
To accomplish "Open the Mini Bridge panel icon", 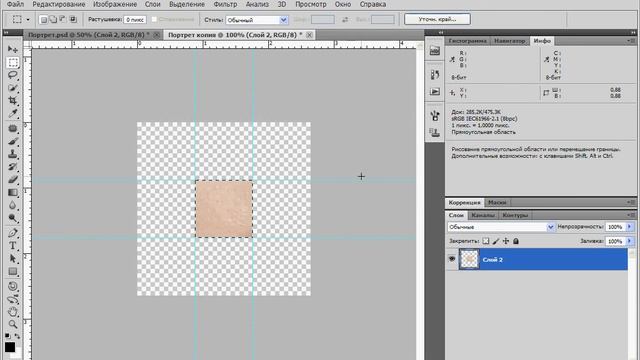I will [435, 51].
